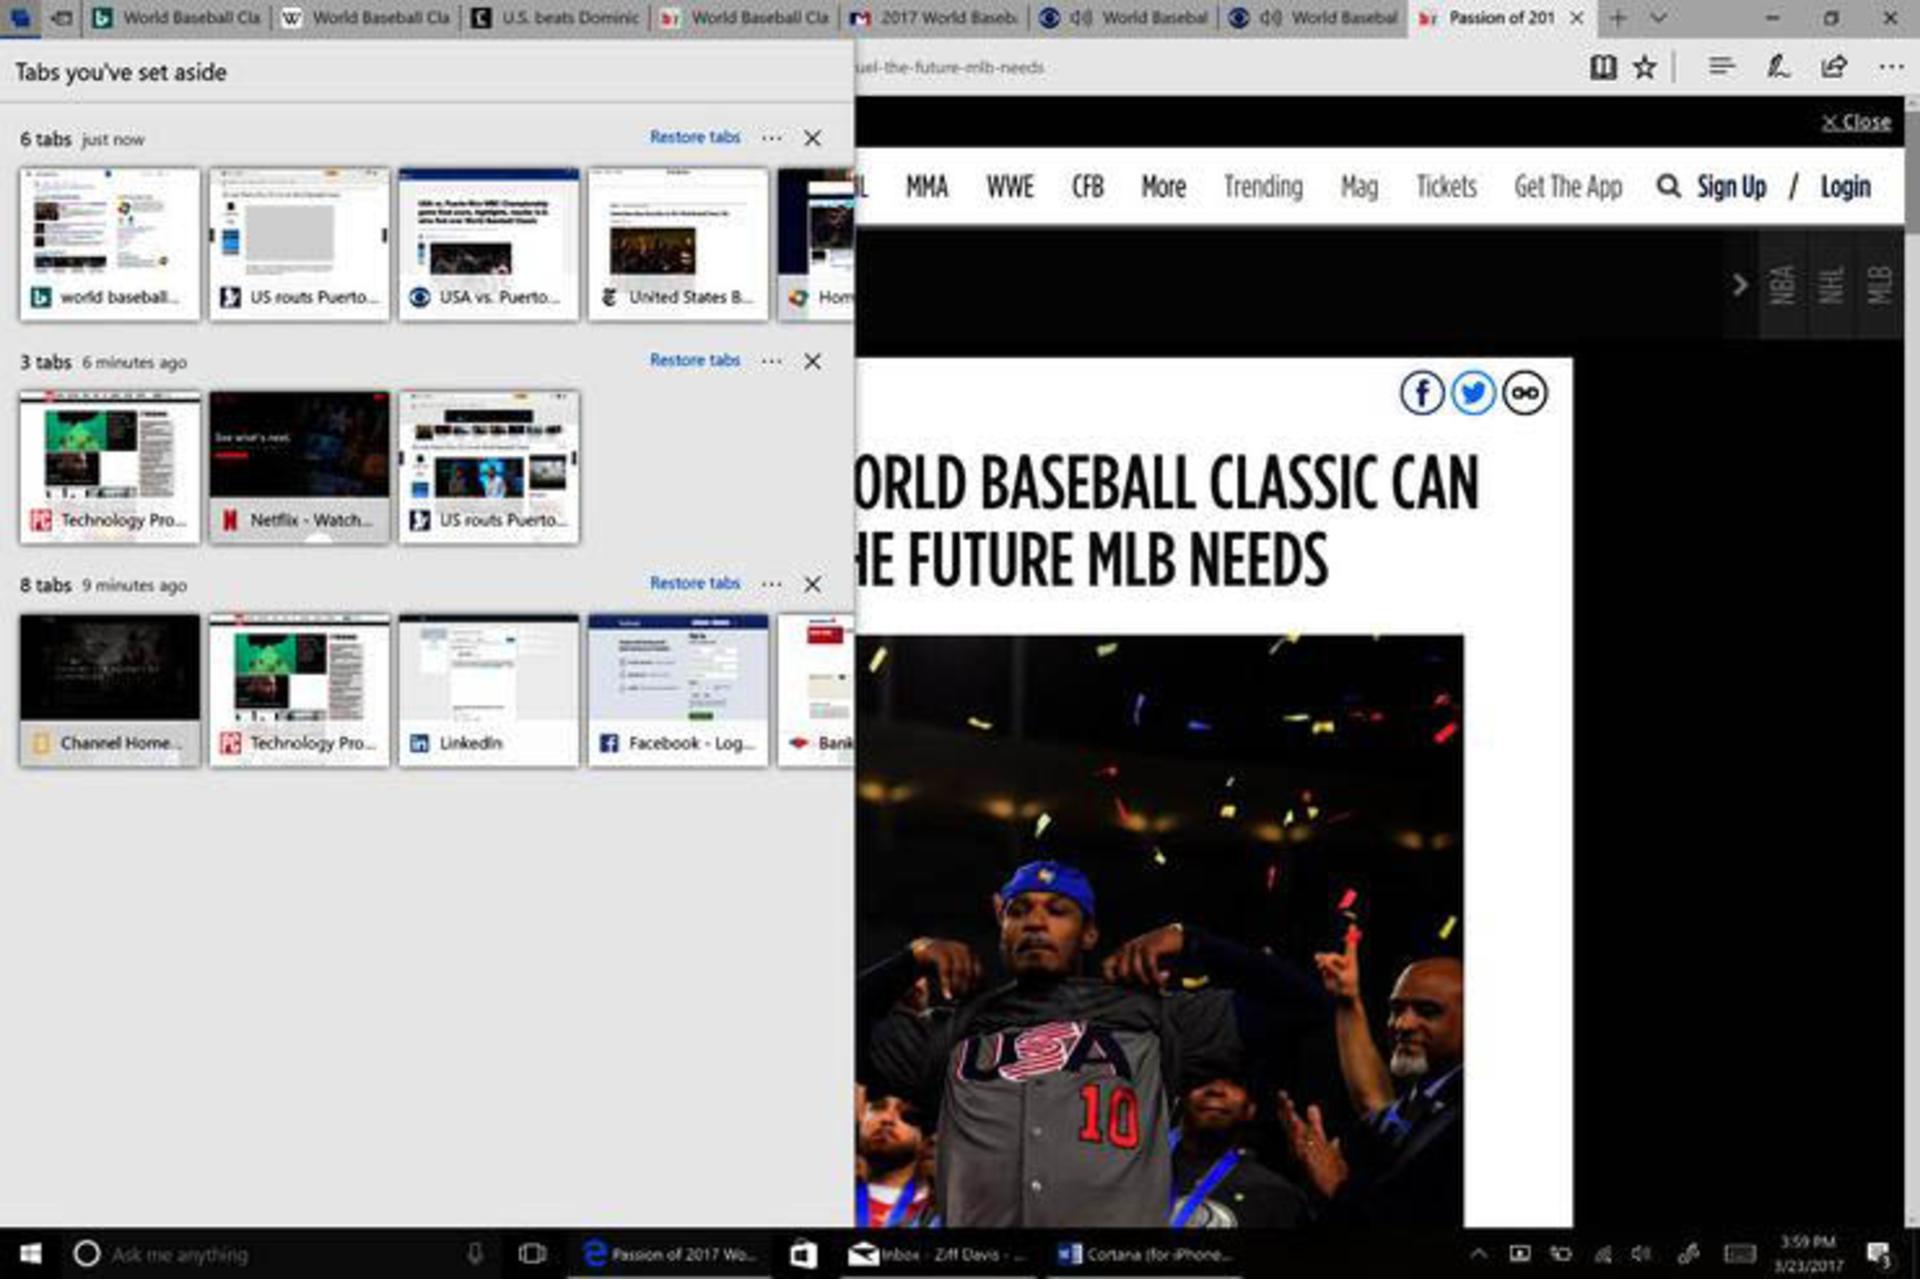
Task: Open the Hub lines icon
Action: [x=1721, y=67]
